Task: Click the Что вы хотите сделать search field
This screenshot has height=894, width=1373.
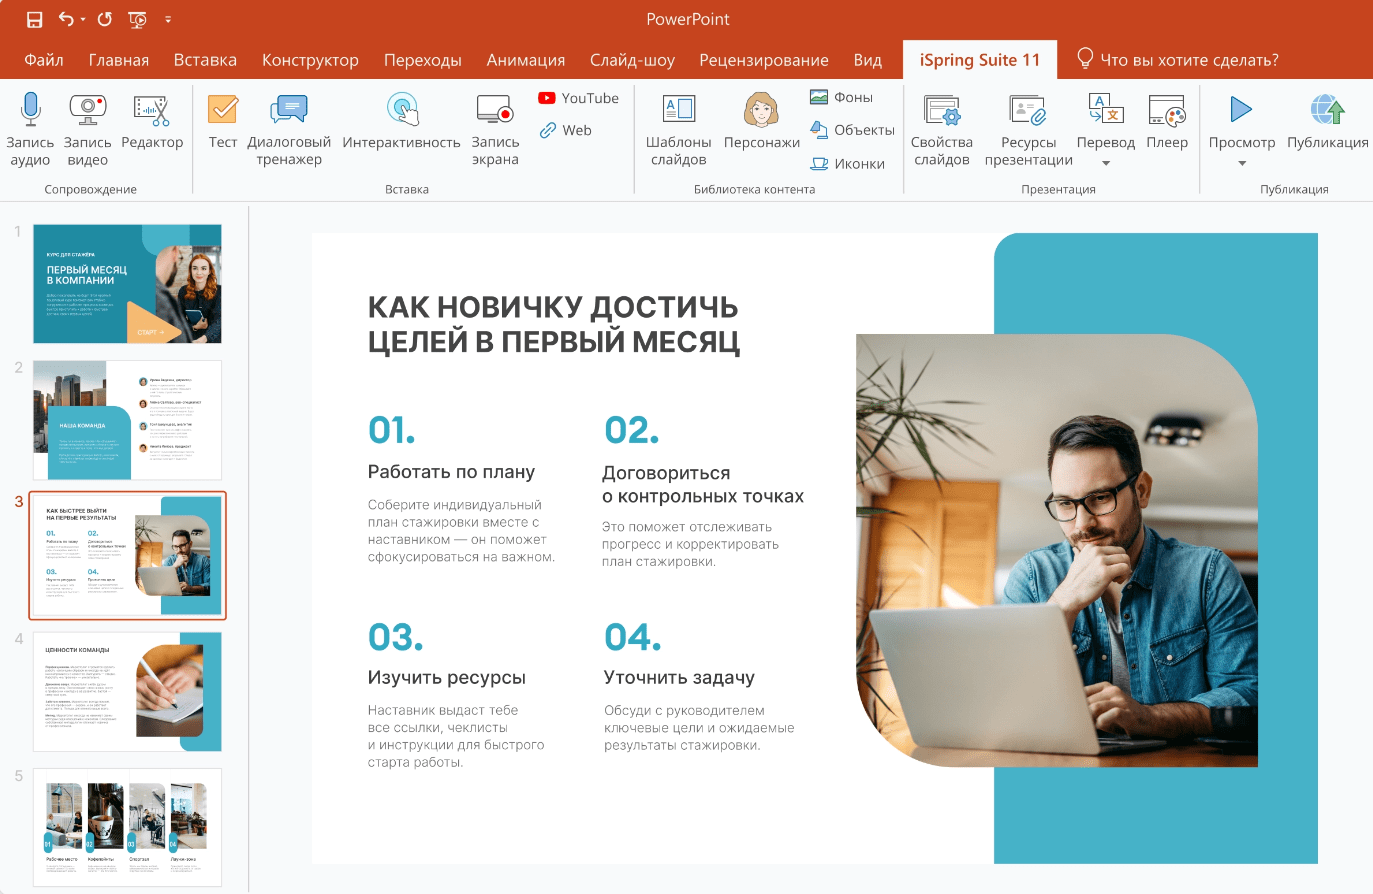Action: click(1177, 60)
